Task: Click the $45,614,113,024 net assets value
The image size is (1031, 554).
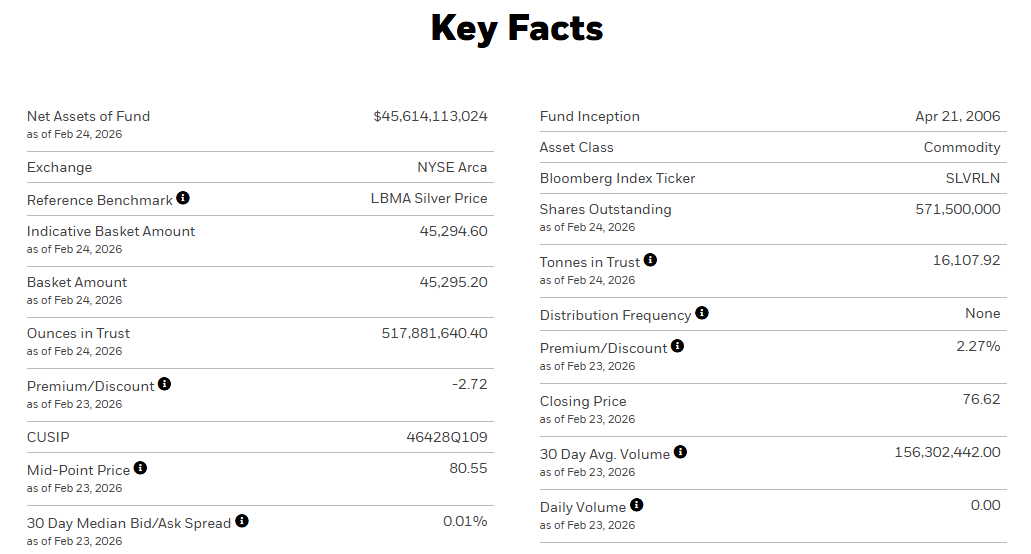Action: (430, 116)
